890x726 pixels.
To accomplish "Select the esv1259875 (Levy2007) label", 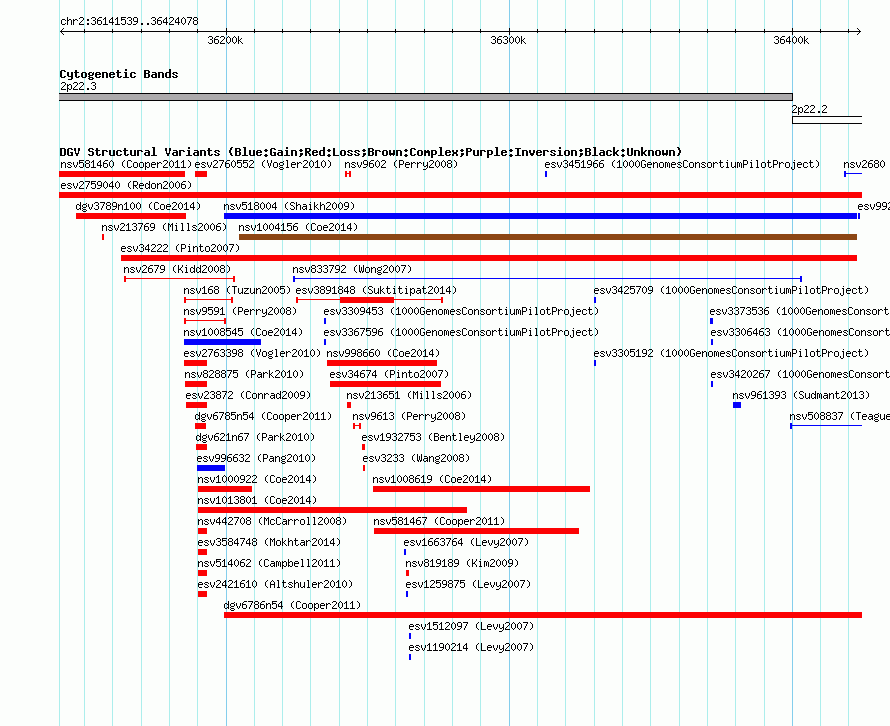I will (468, 585).
